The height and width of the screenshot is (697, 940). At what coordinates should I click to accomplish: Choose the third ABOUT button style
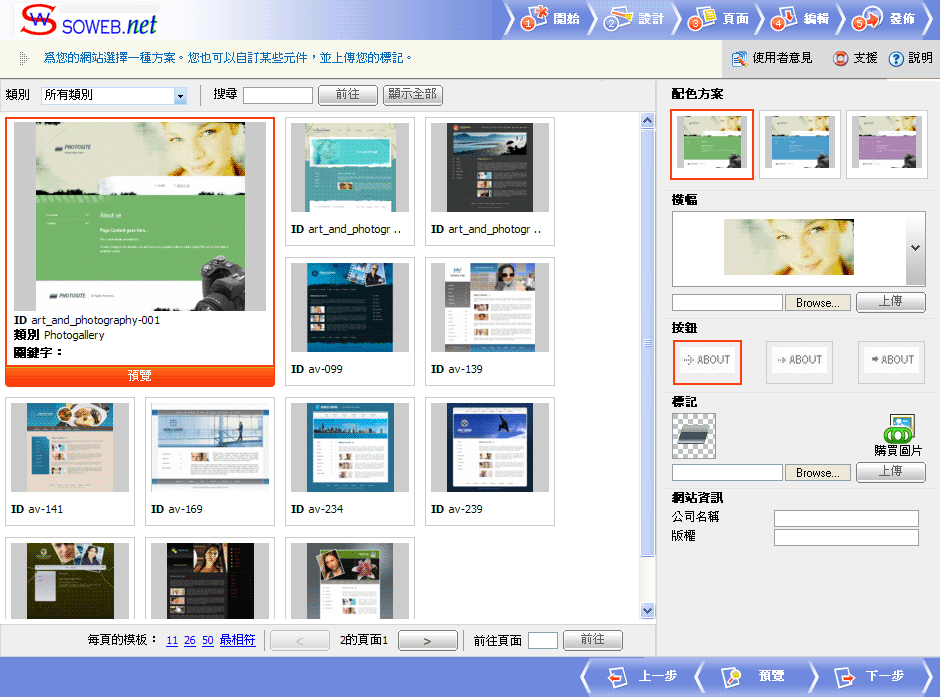click(891, 361)
